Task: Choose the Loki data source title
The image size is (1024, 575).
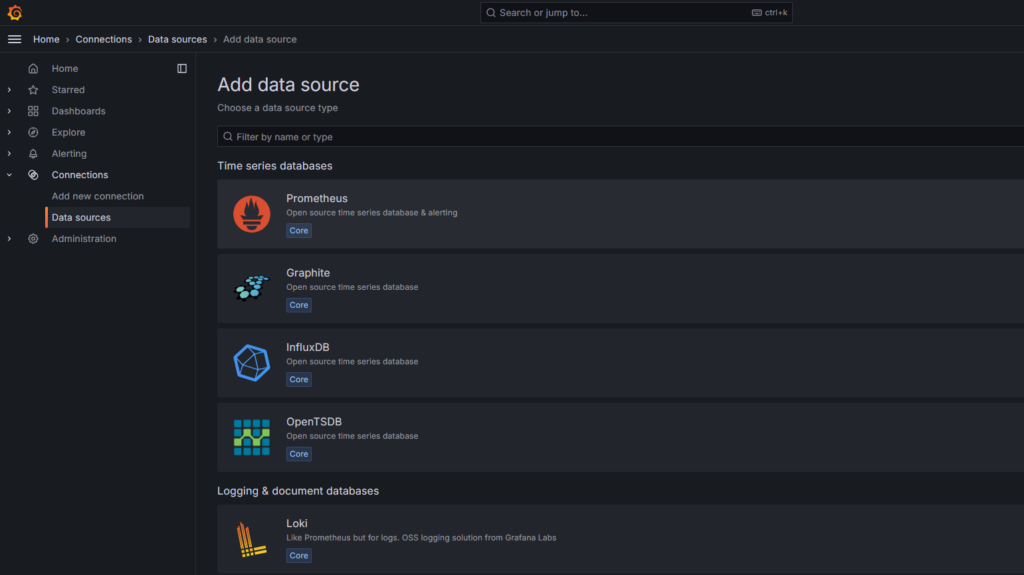Action: pos(296,523)
